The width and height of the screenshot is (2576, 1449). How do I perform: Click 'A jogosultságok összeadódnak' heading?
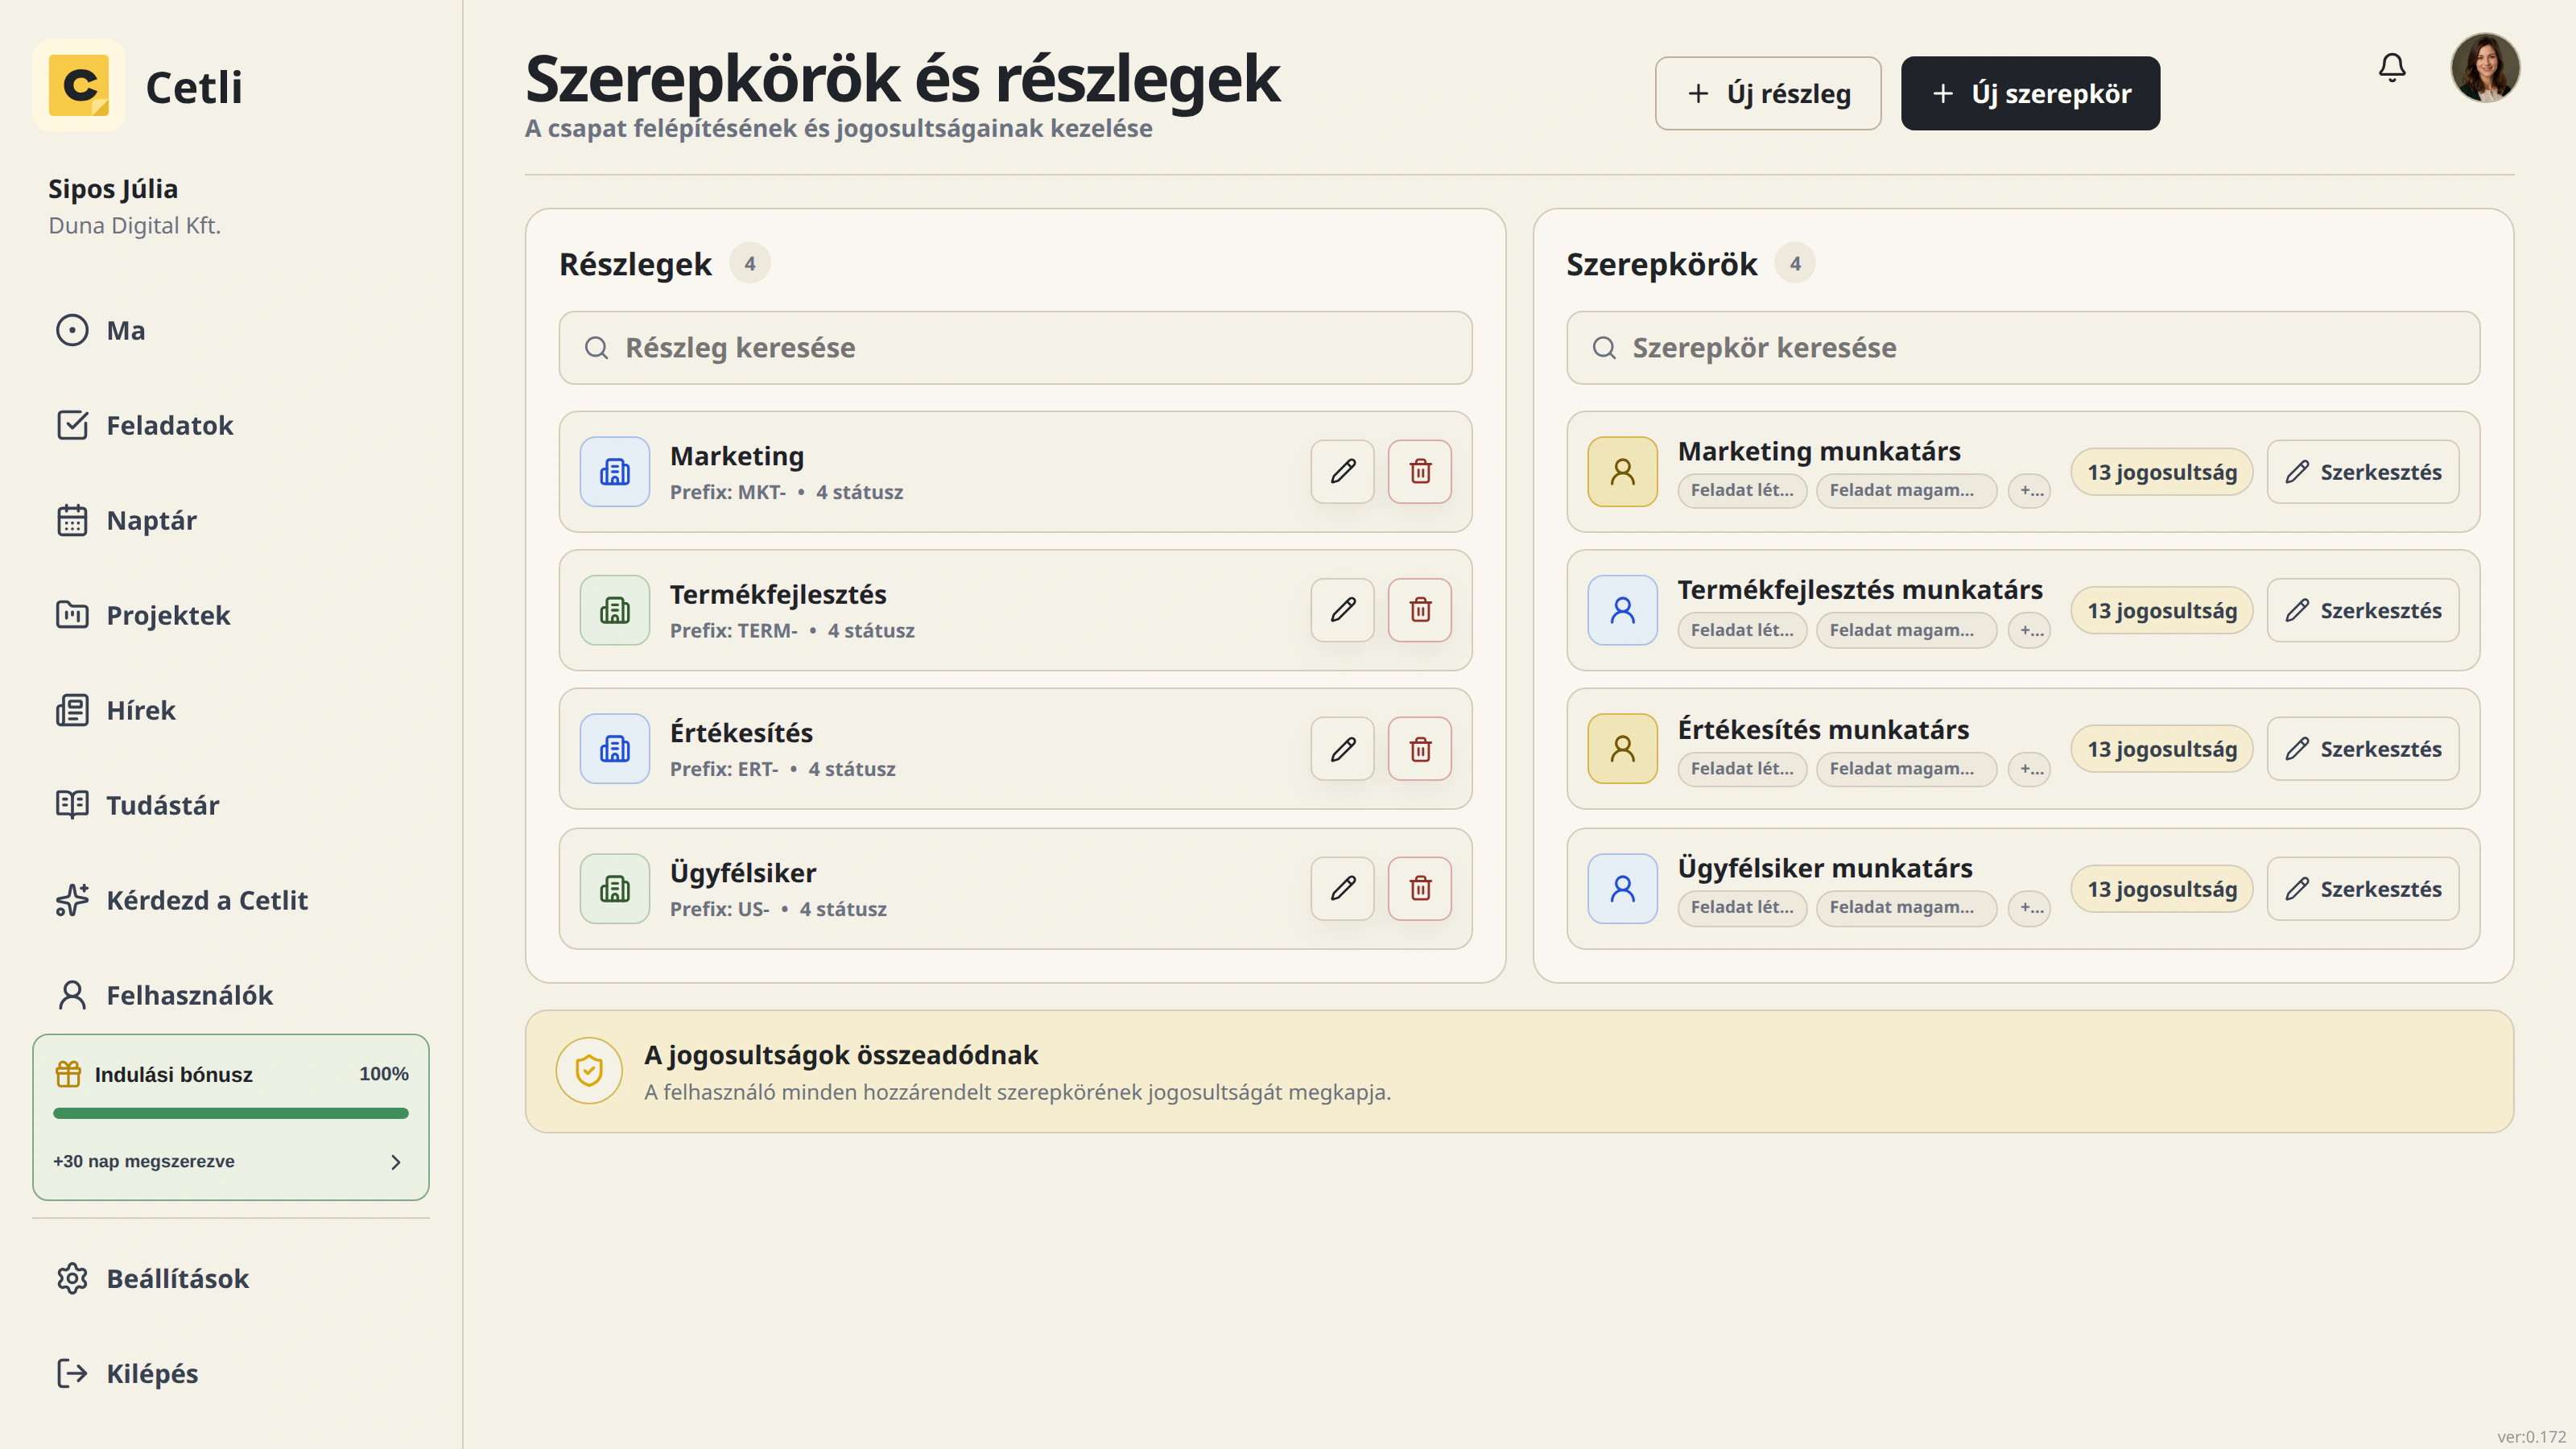[x=841, y=1055]
